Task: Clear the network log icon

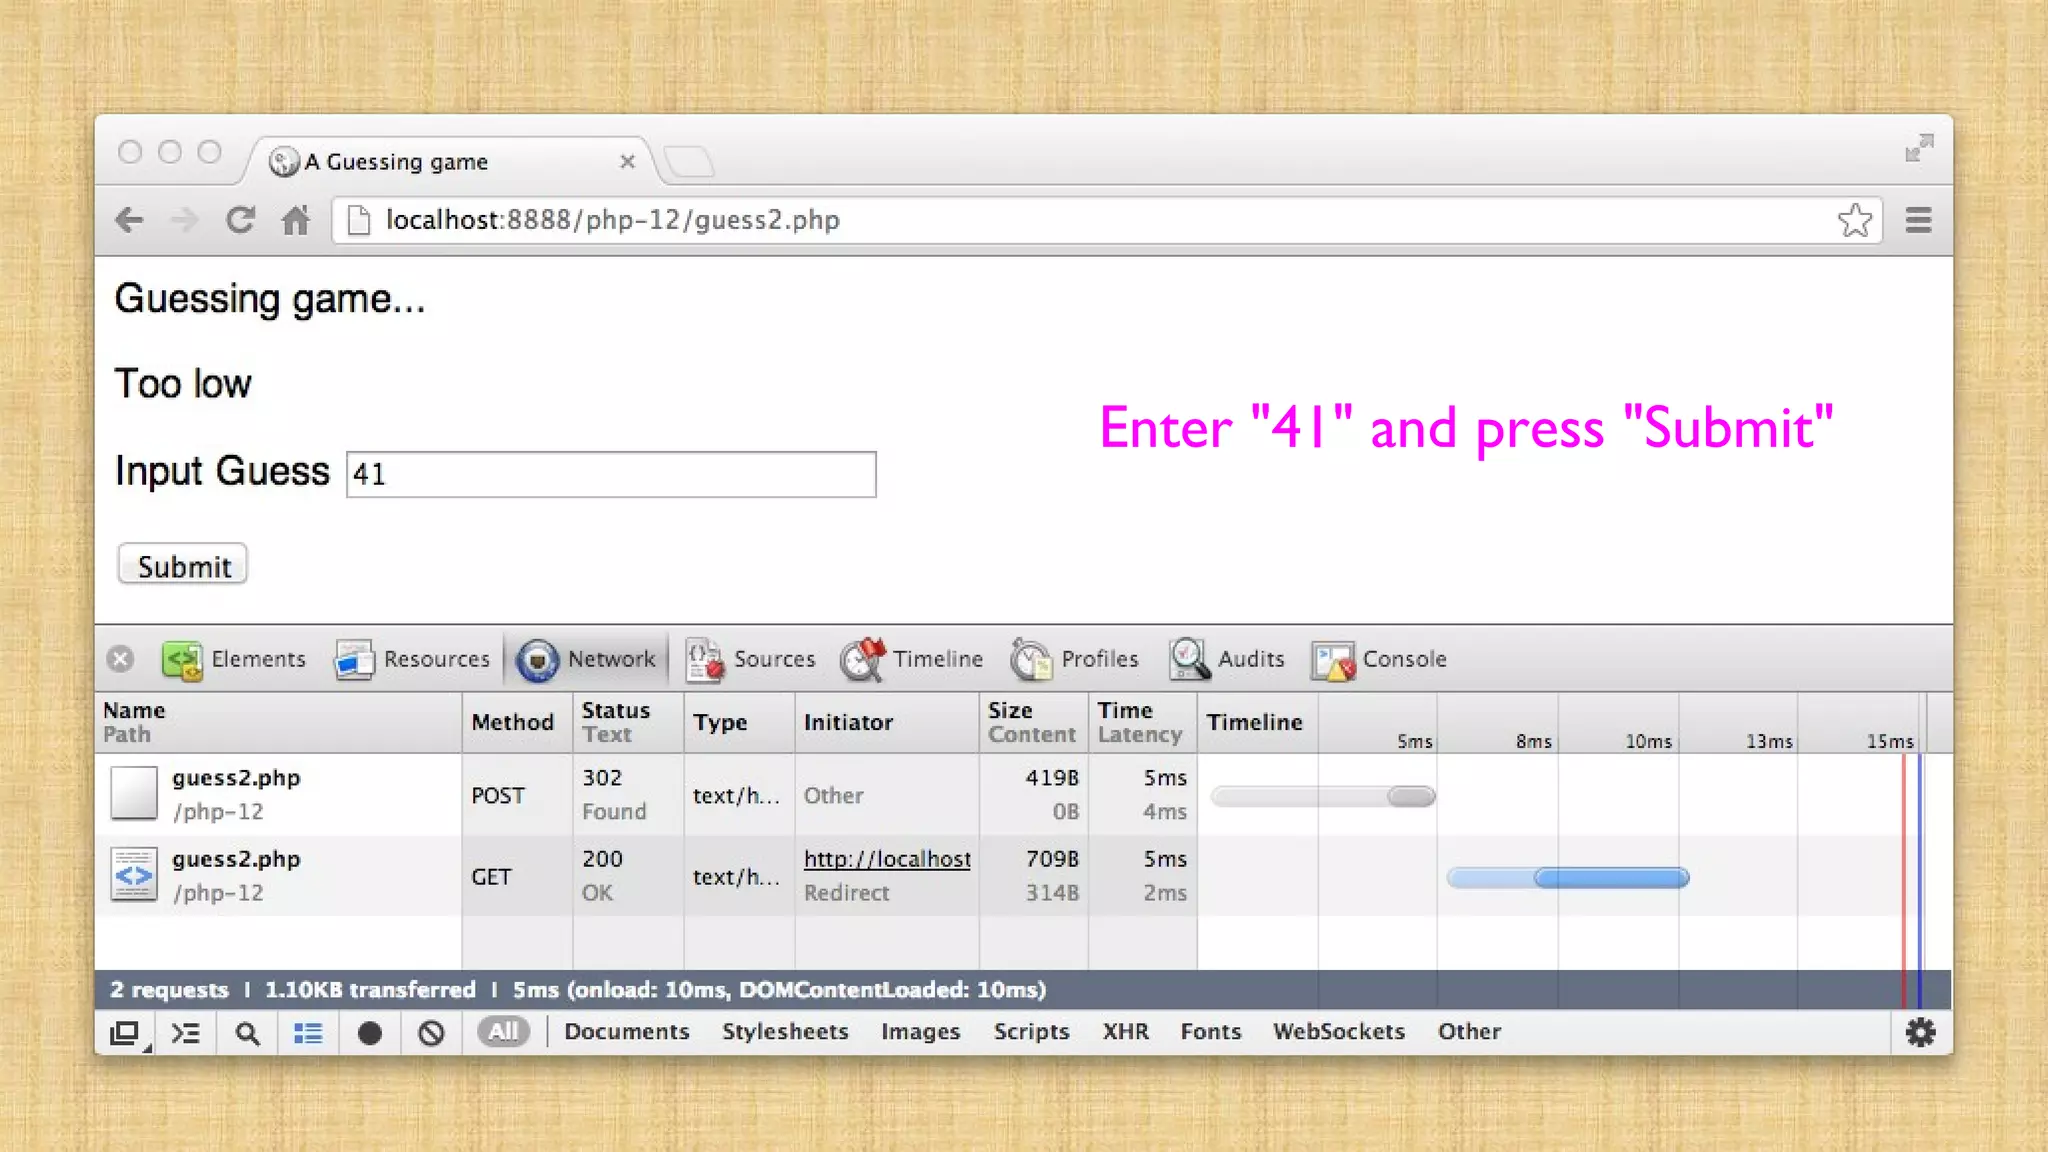Action: point(431,1033)
